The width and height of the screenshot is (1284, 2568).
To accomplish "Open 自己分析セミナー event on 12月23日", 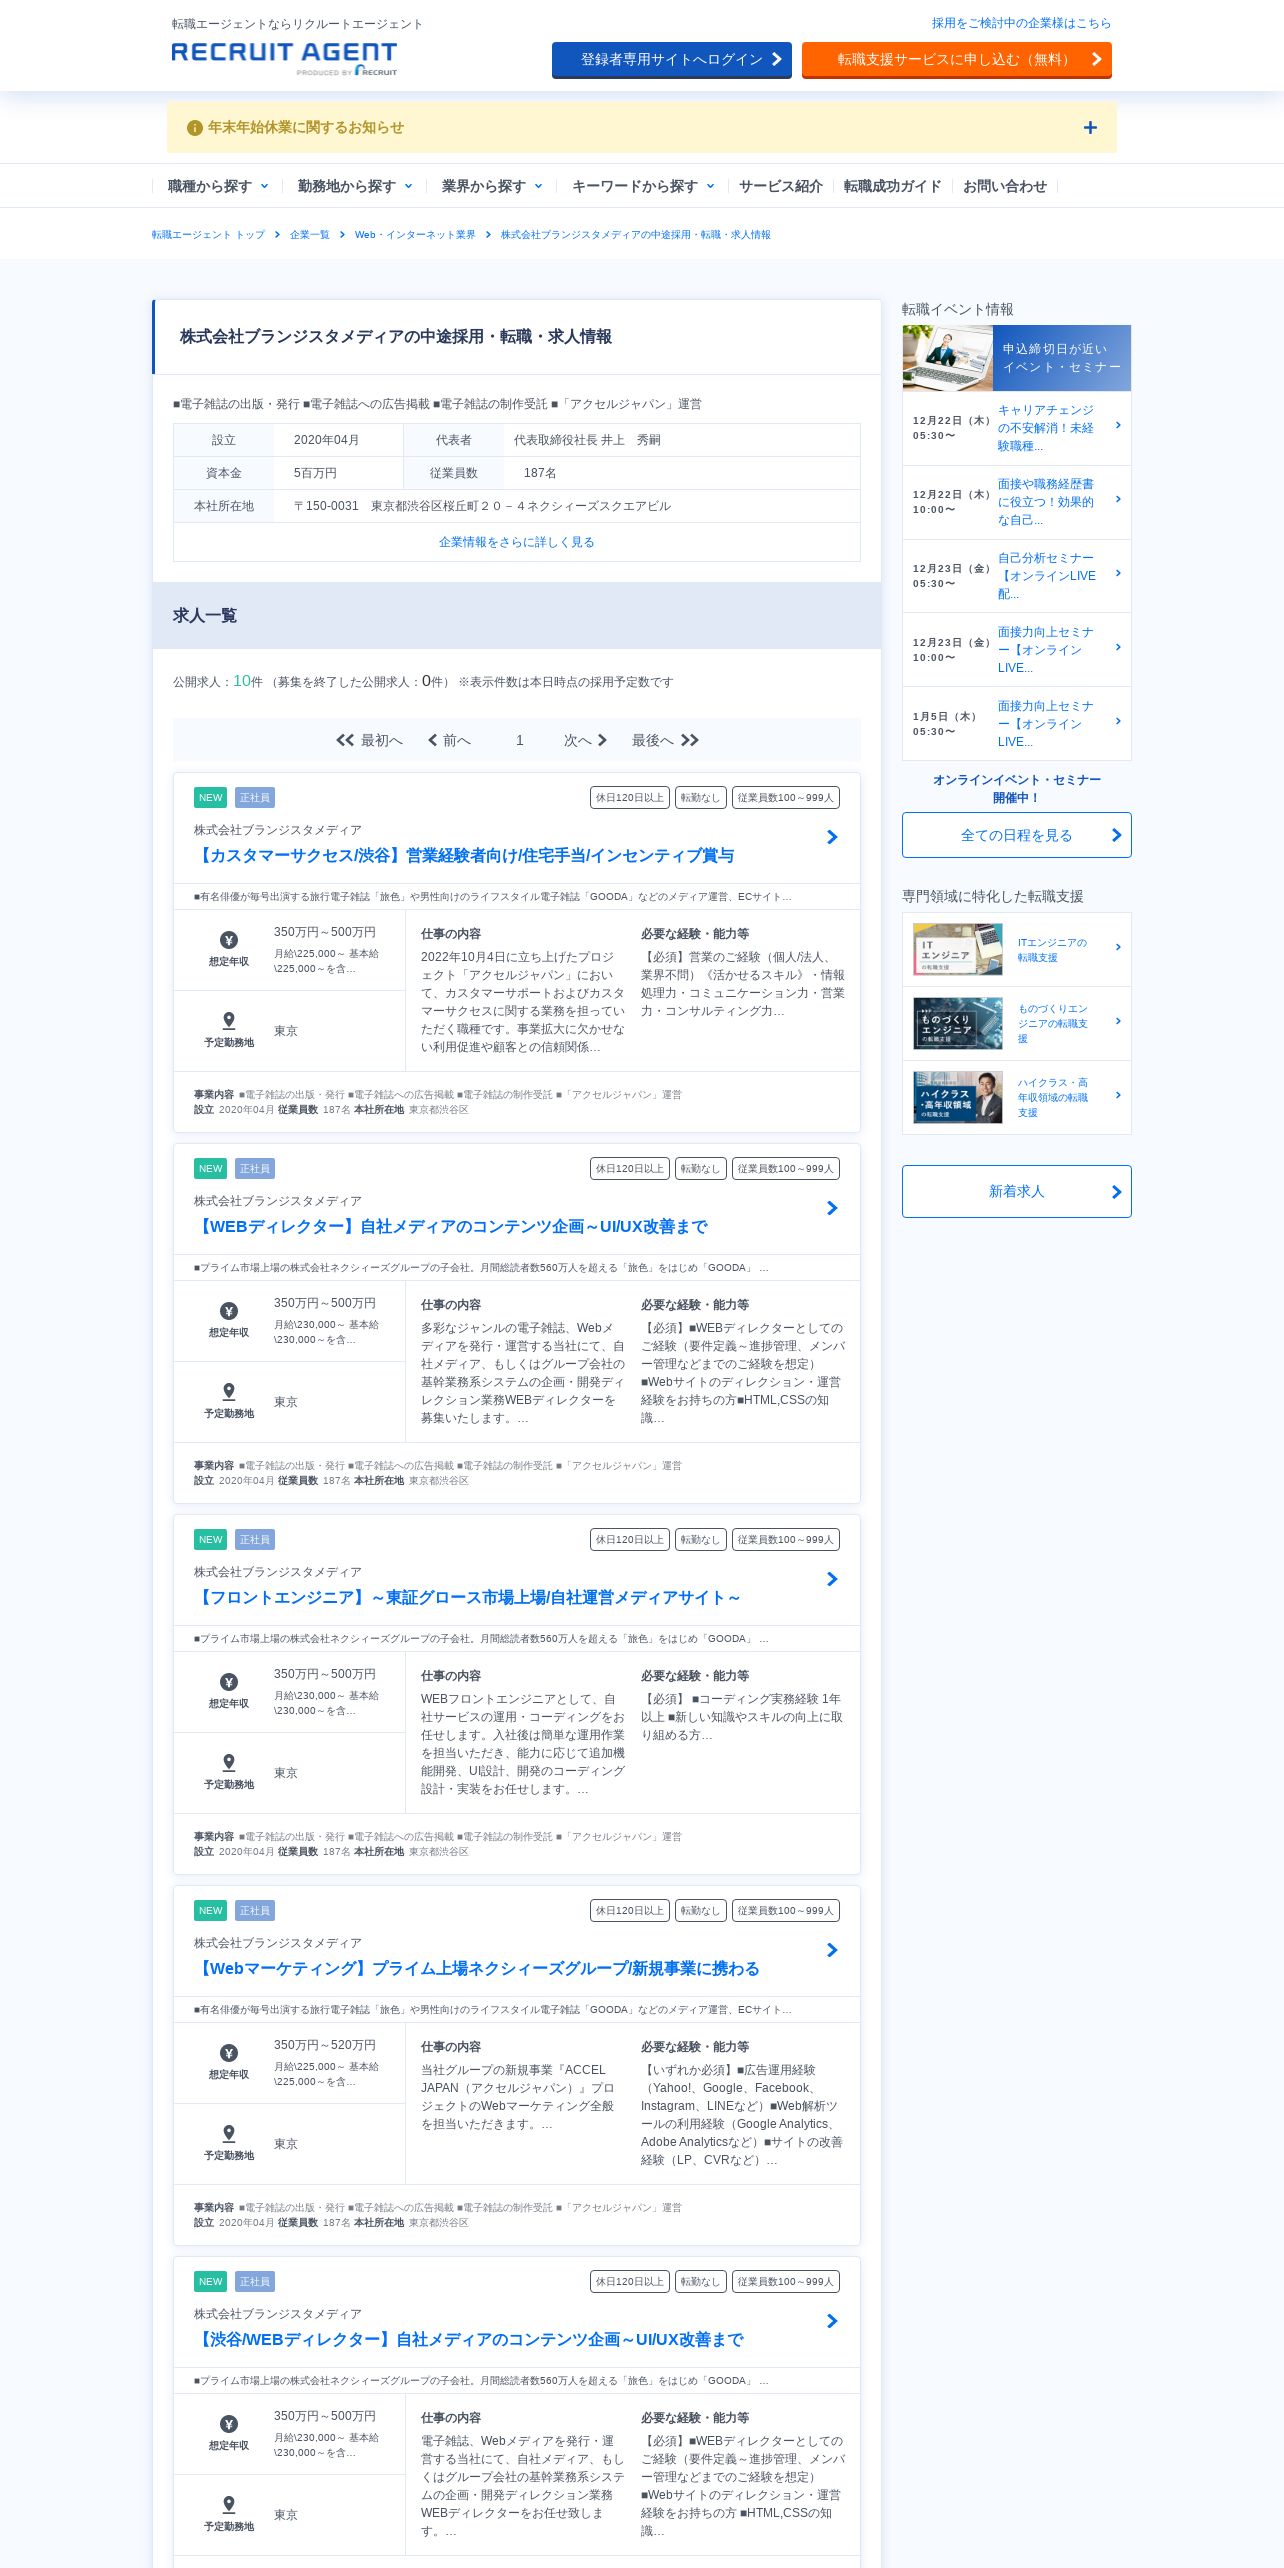I will (x=1046, y=576).
